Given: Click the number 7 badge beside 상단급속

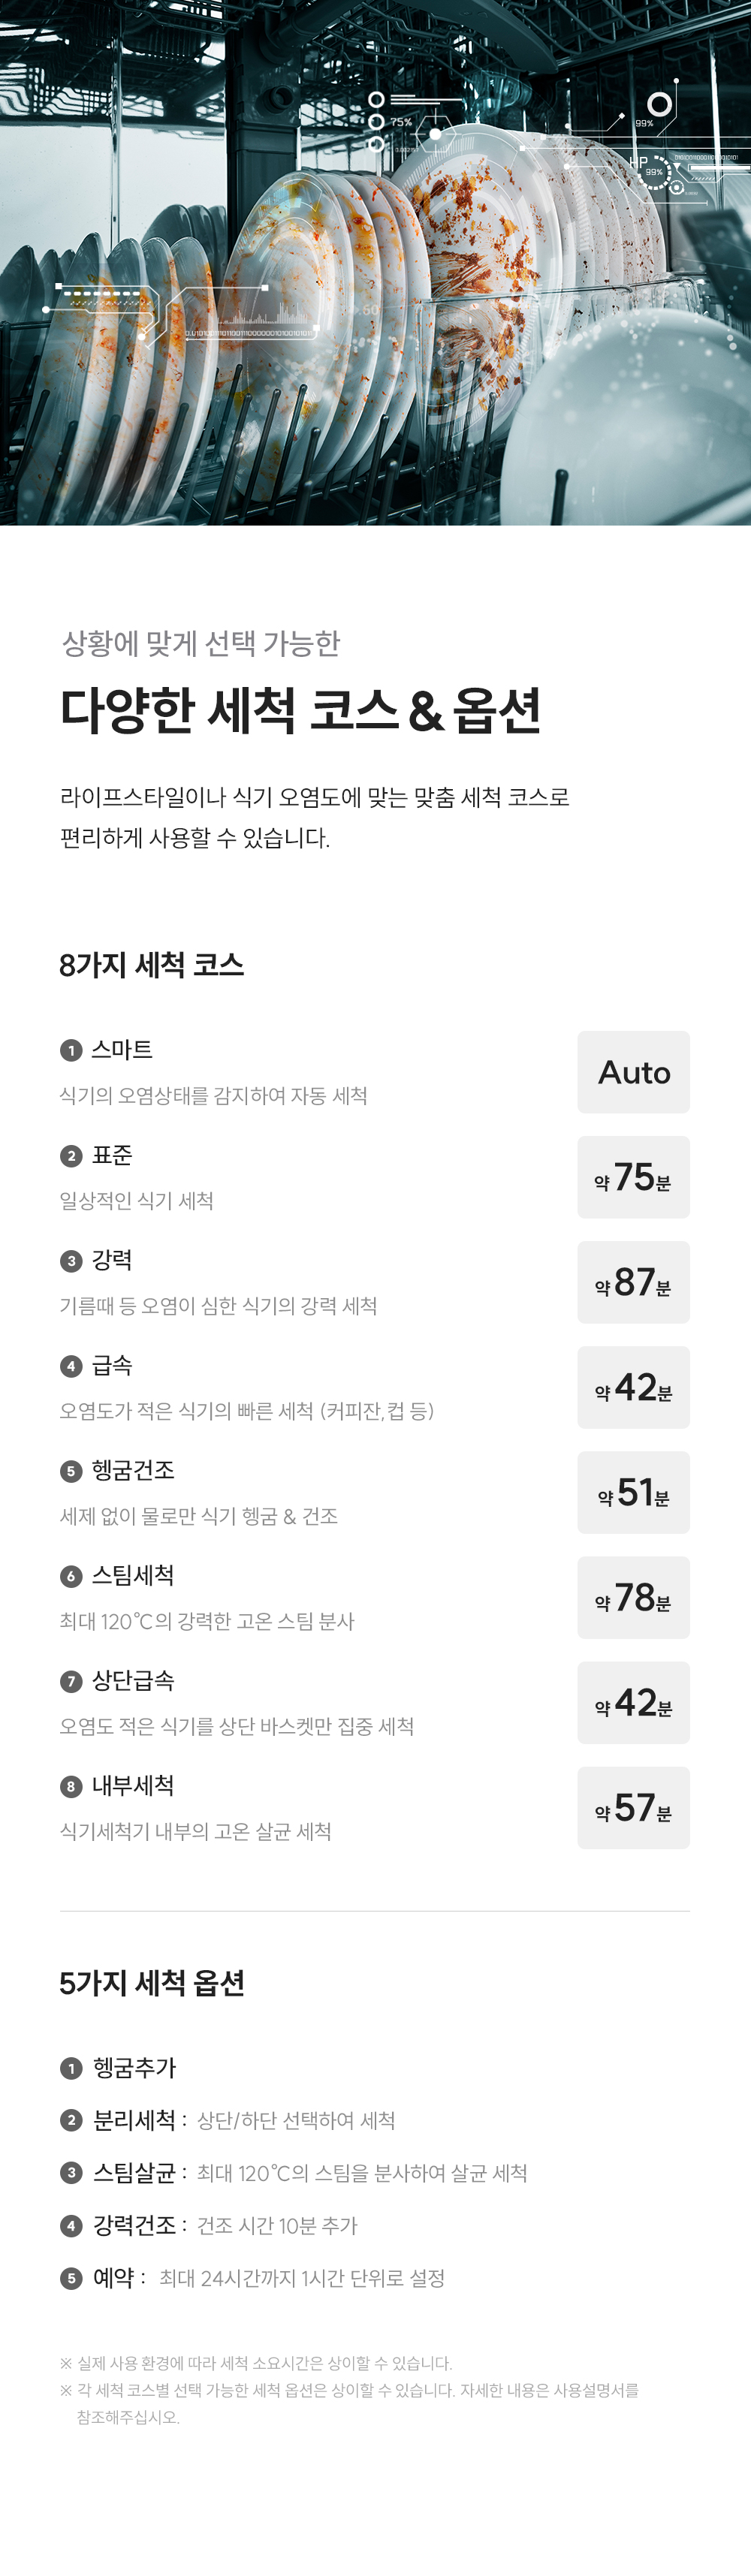Looking at the screenshot, I should pyautogui.click(x=71, y=1681).
